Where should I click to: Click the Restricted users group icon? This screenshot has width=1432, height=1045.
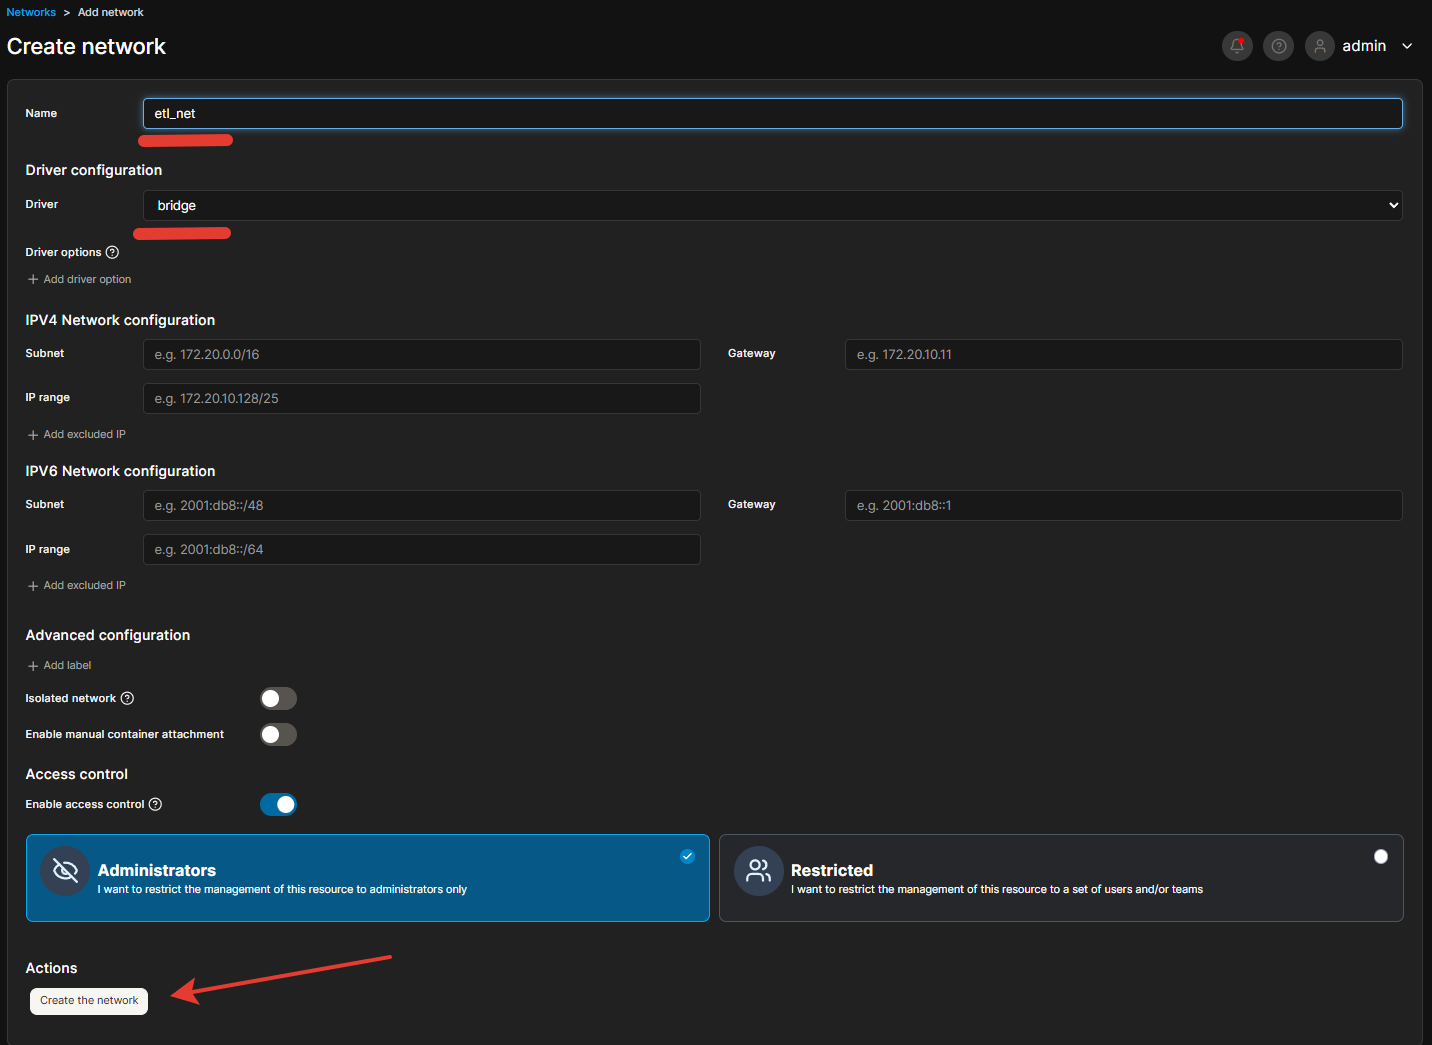tap(759, 871)
